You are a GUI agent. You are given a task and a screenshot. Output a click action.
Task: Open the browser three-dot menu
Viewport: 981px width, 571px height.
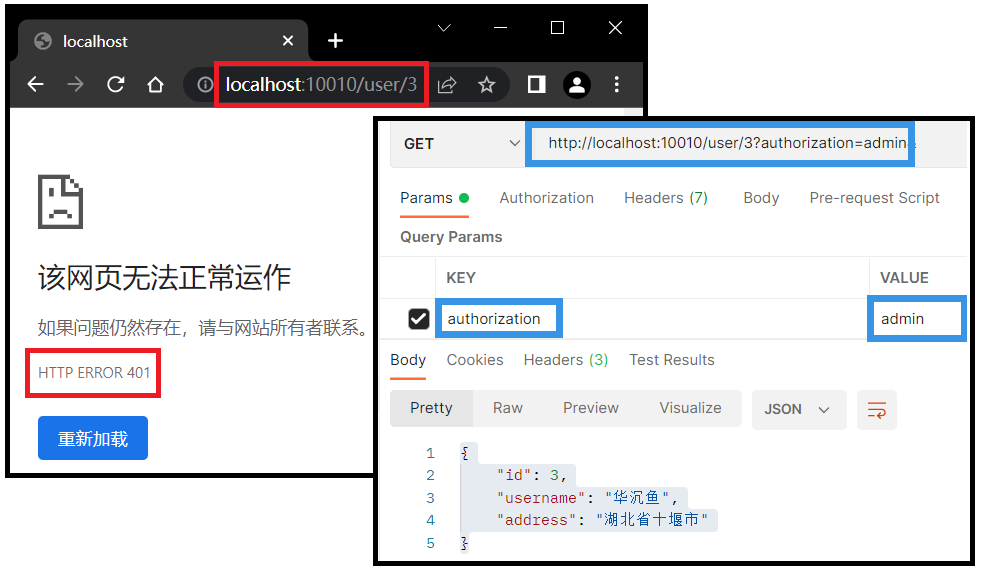616,84
